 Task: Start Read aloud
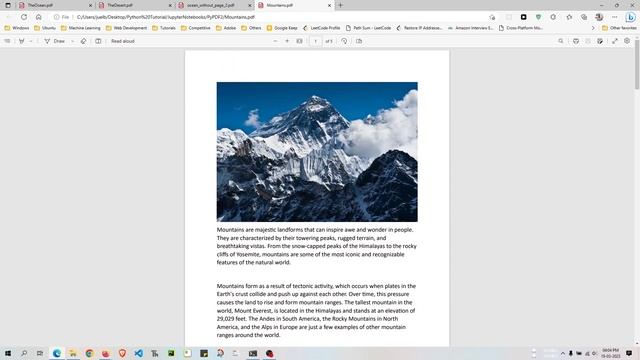[x=123, y=41]
